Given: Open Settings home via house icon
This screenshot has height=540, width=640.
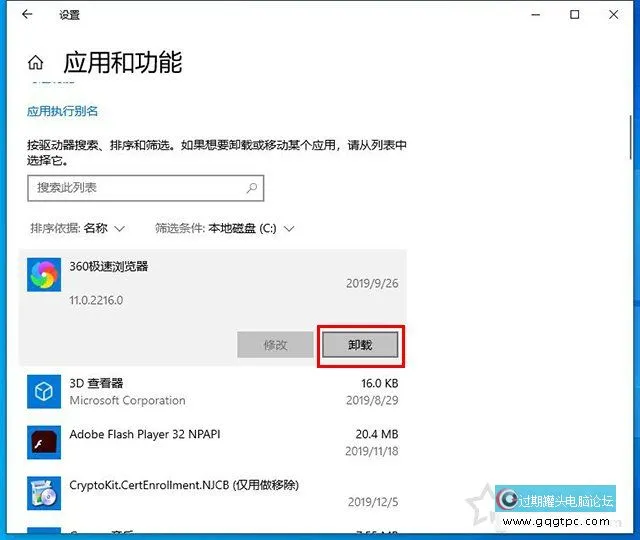Looking at the screenshot, I should pos(36,62).
